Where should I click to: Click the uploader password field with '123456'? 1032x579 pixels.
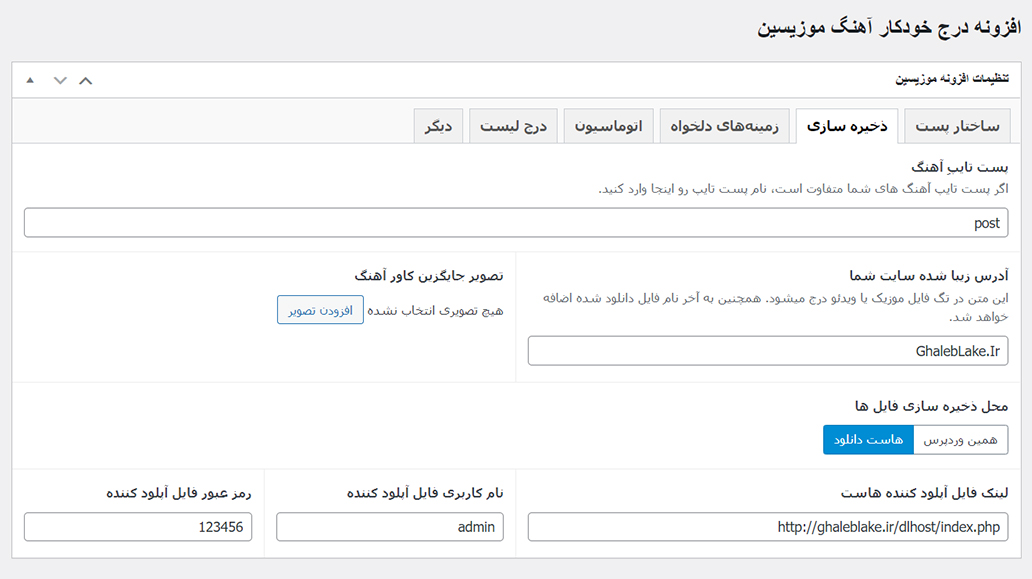(138, 527)
